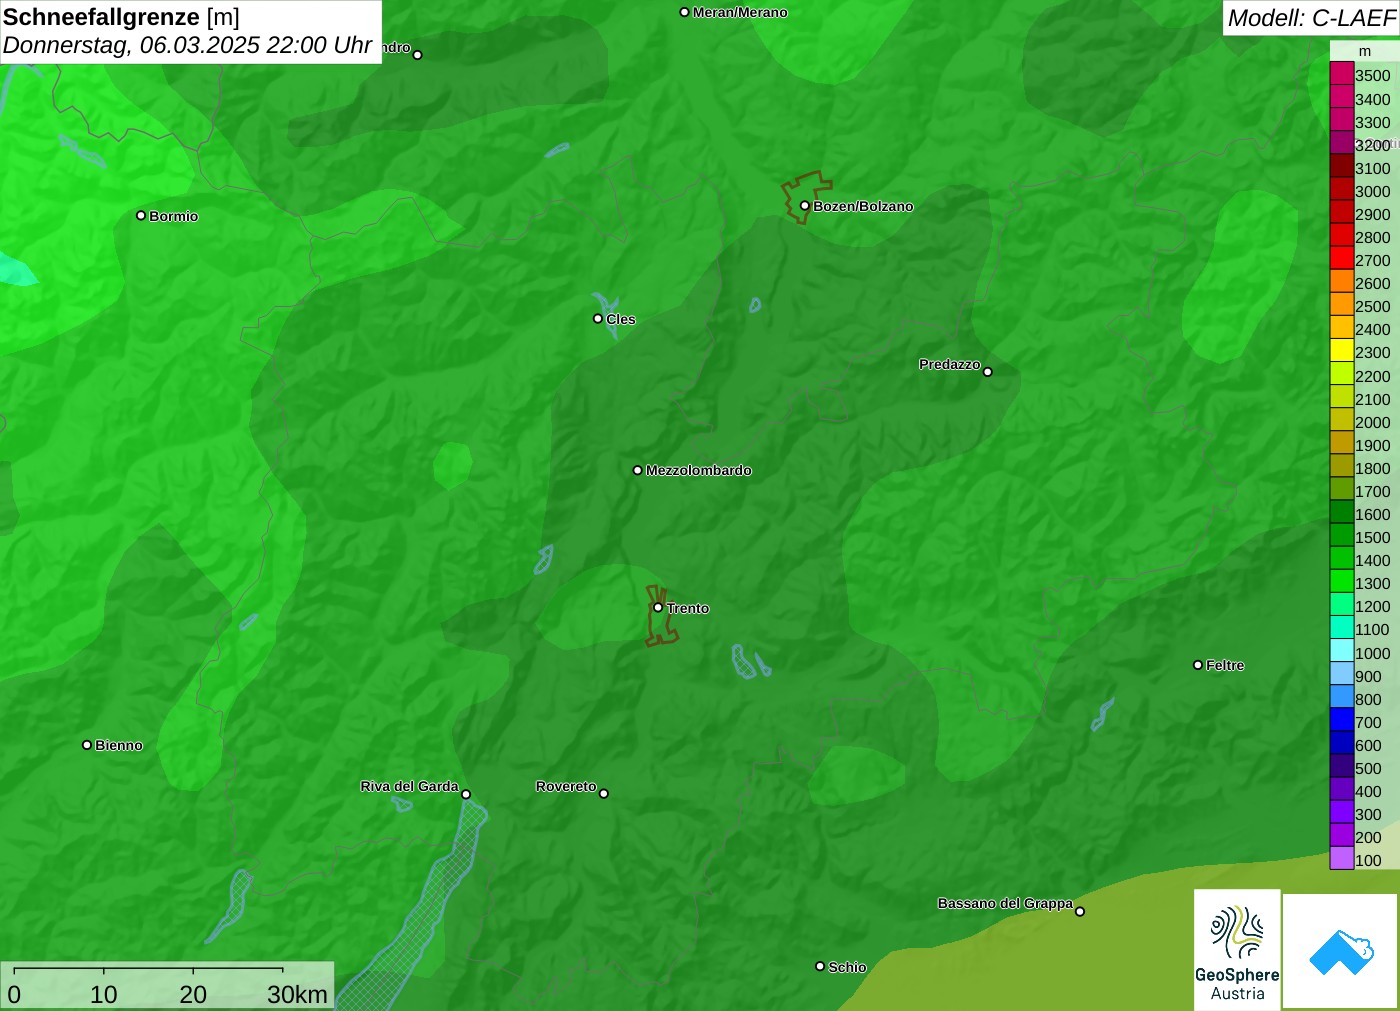Image resolution: width=1400 pixels, height=1011 pixels.
Task: Select the Bassano del Grappa marker
Action: click(1080, 911)
